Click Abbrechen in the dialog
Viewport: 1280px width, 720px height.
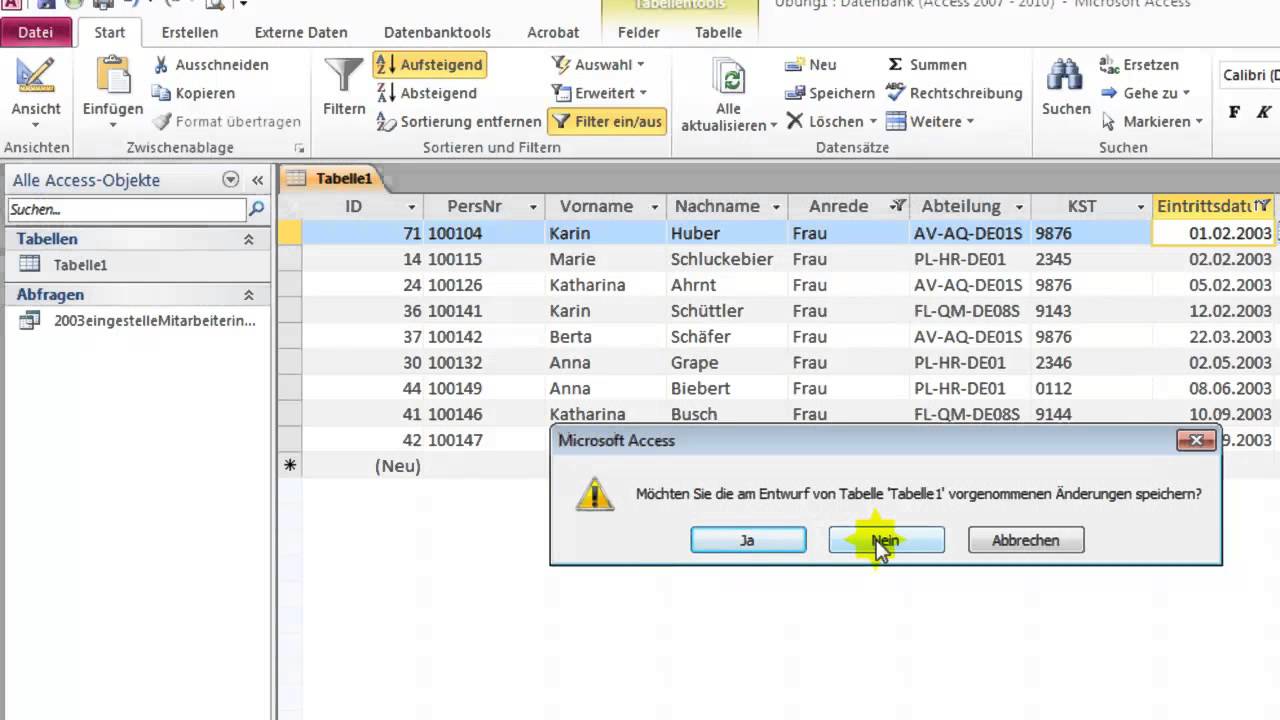pyautogui.click(x=1026, y=540)
